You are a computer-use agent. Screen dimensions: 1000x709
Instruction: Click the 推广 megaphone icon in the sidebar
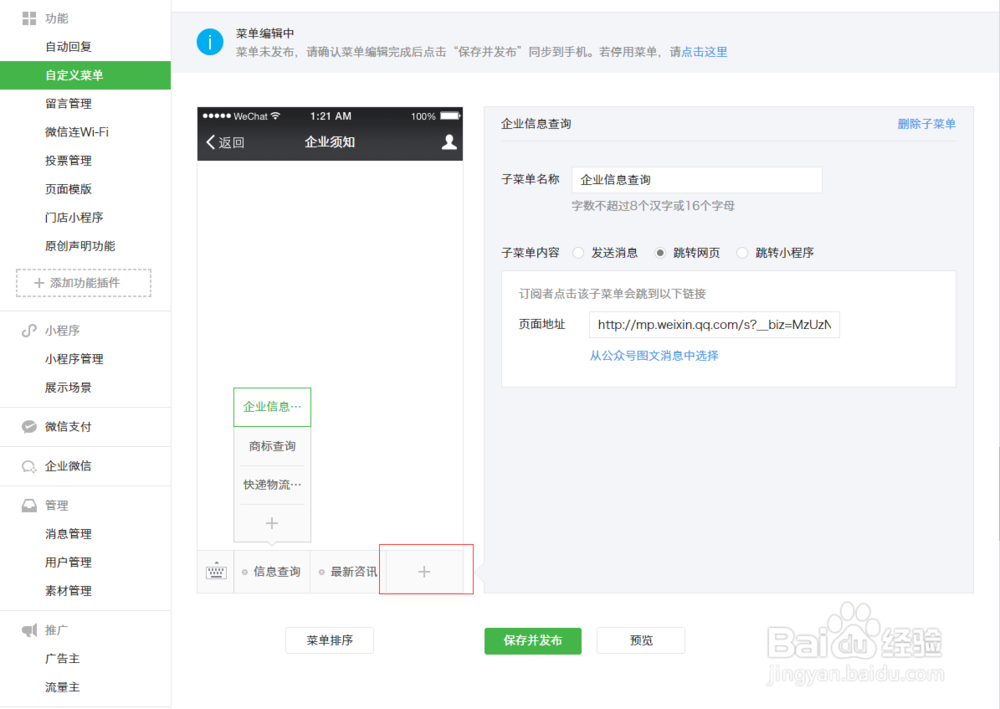coord(29,630)
